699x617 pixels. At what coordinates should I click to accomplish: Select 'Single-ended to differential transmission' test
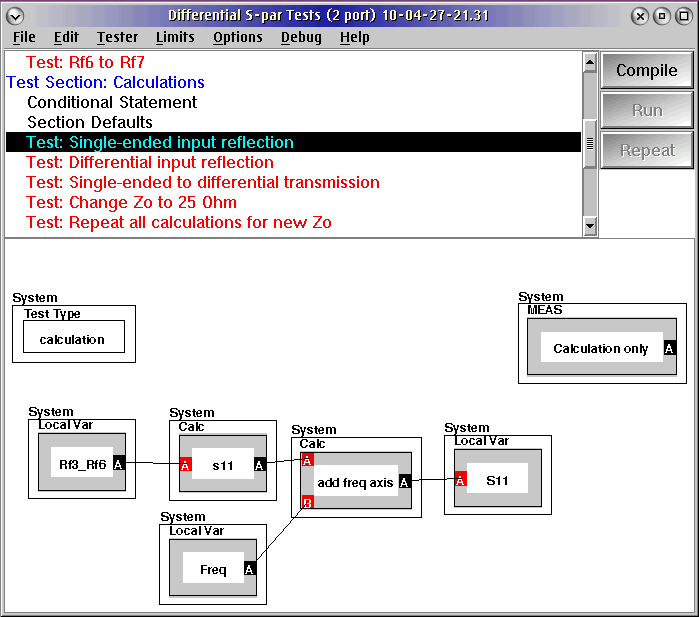[293, 183]
